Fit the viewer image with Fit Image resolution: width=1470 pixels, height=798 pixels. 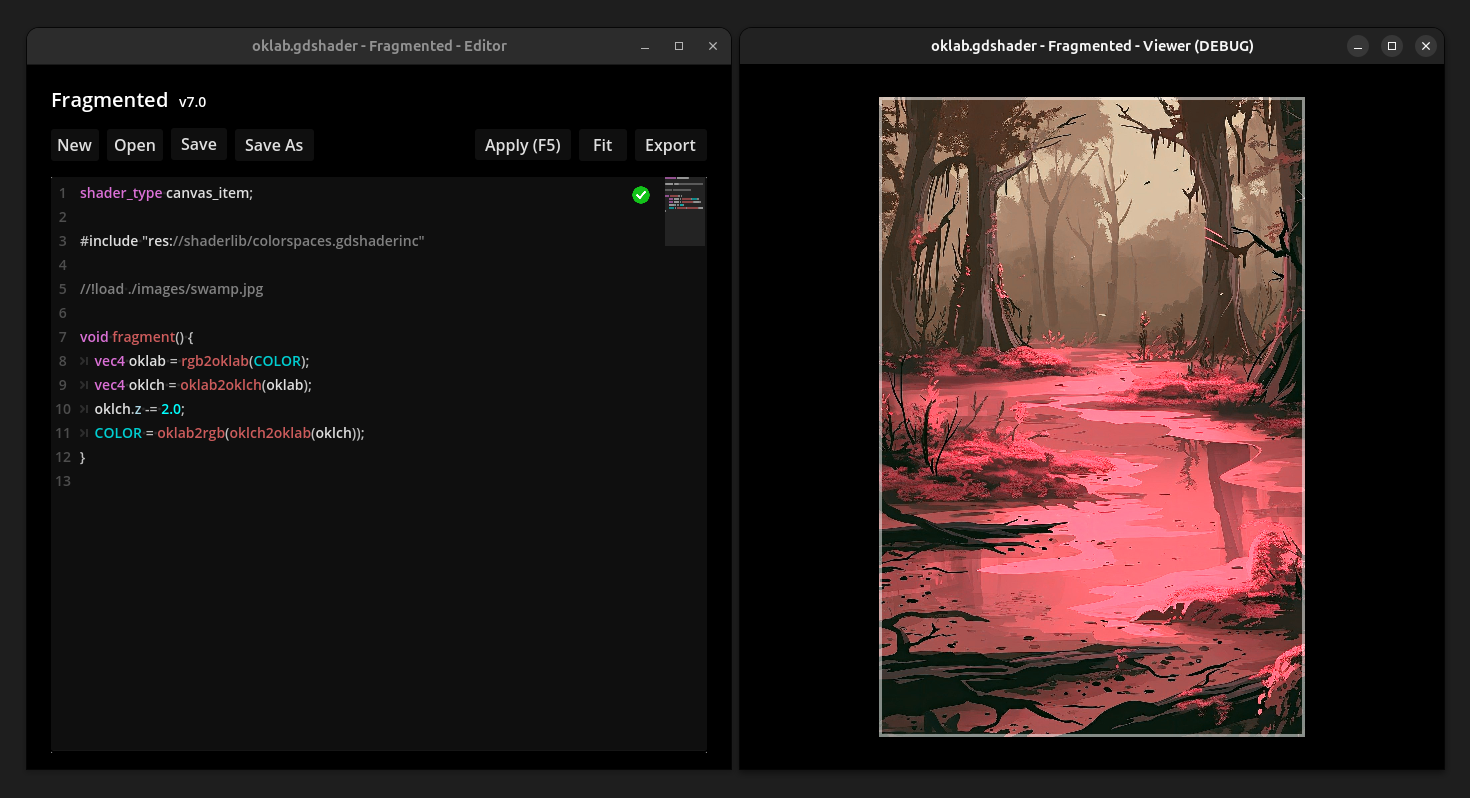[602, 144]
